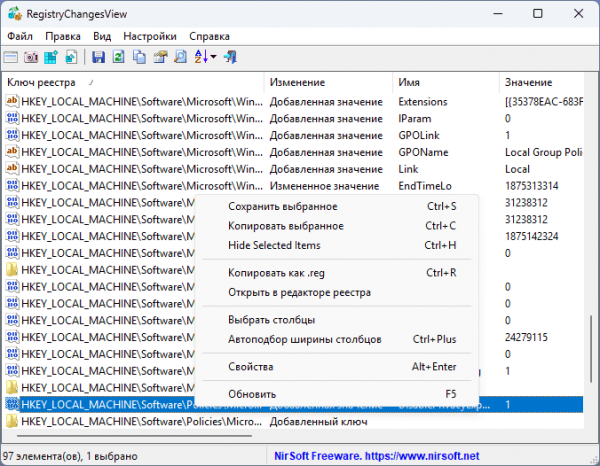Click the name cell GPOLink
This screenshot has height=466, width=600.
(419, 135)
